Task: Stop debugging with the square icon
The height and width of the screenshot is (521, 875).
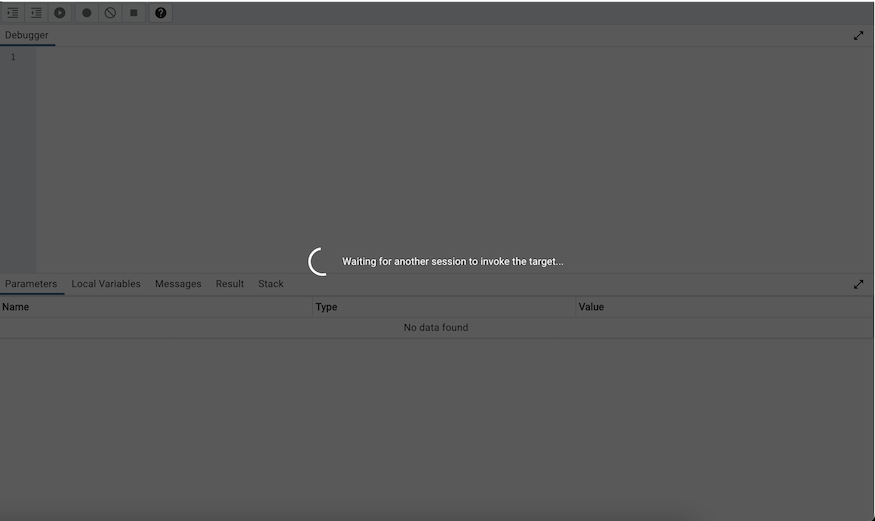Action: [x=134, y=13]
